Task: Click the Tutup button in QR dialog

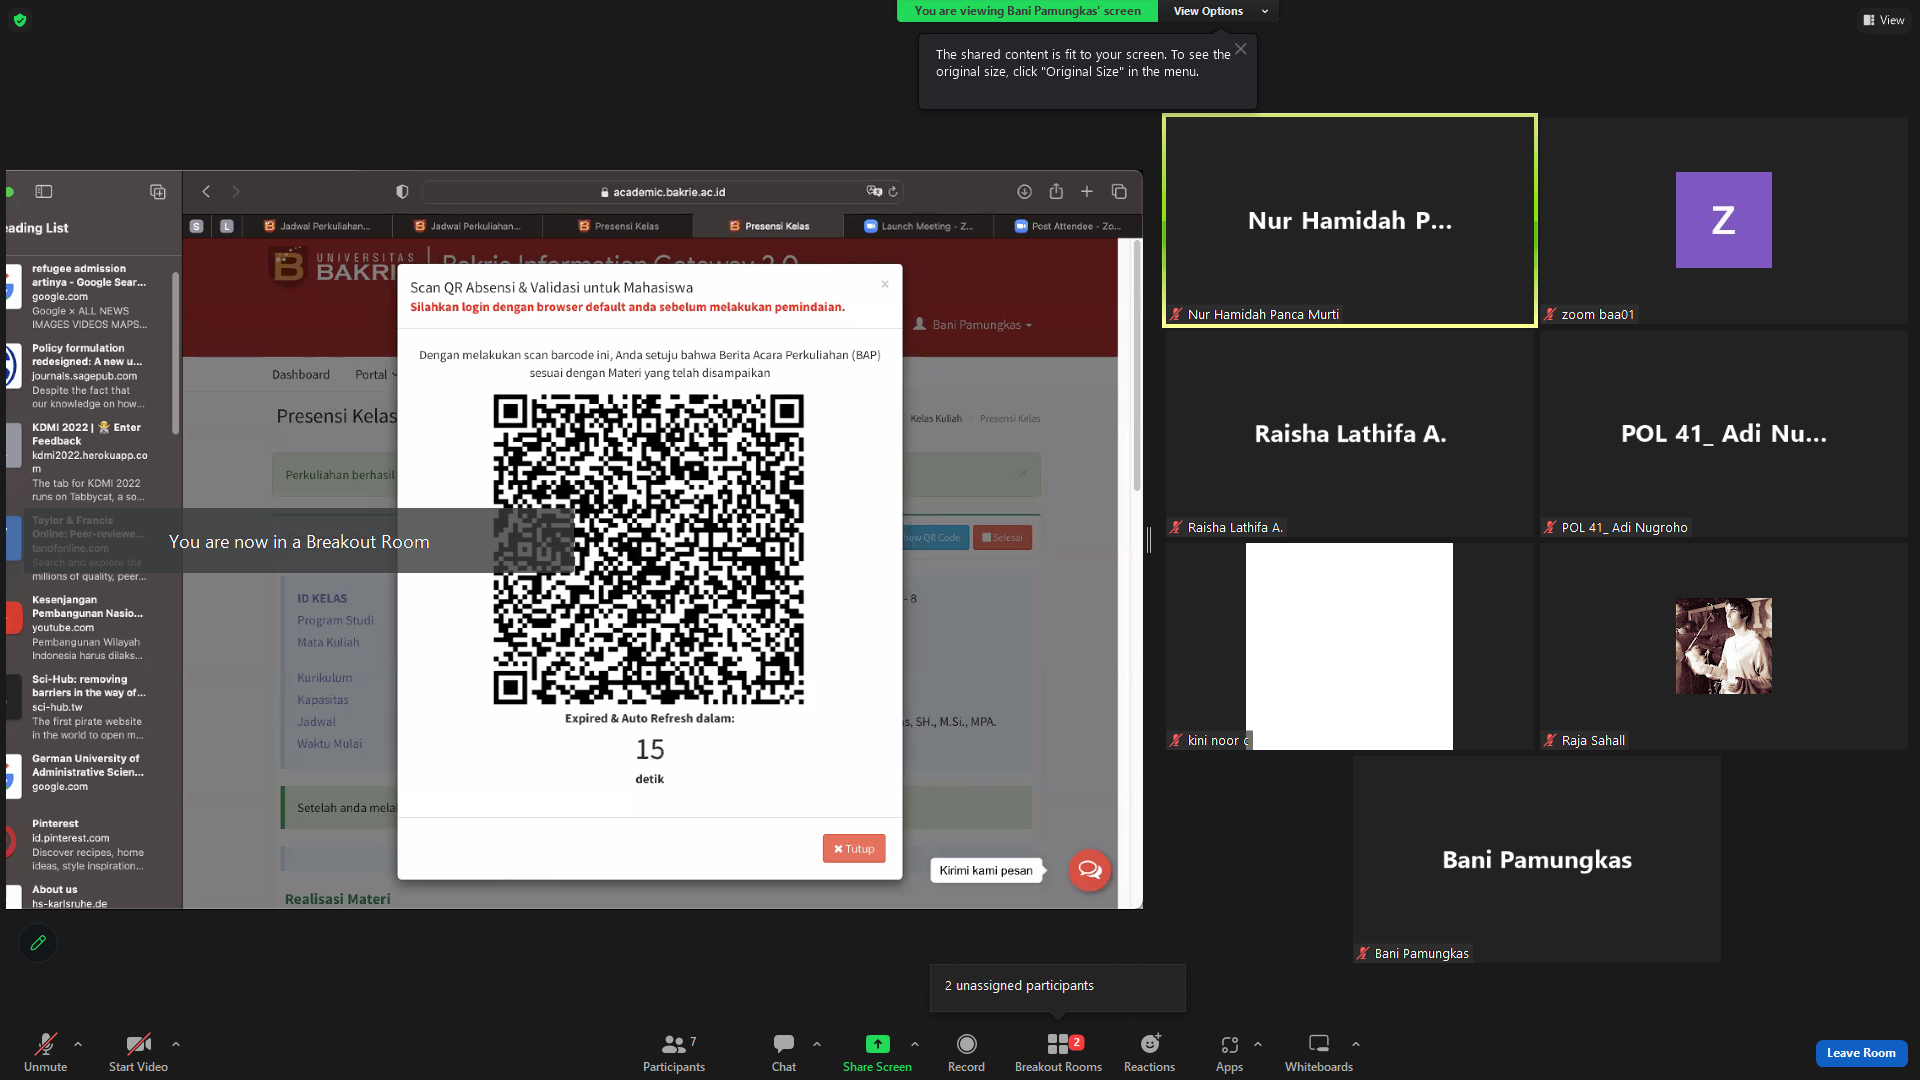Action: [854, 849]
